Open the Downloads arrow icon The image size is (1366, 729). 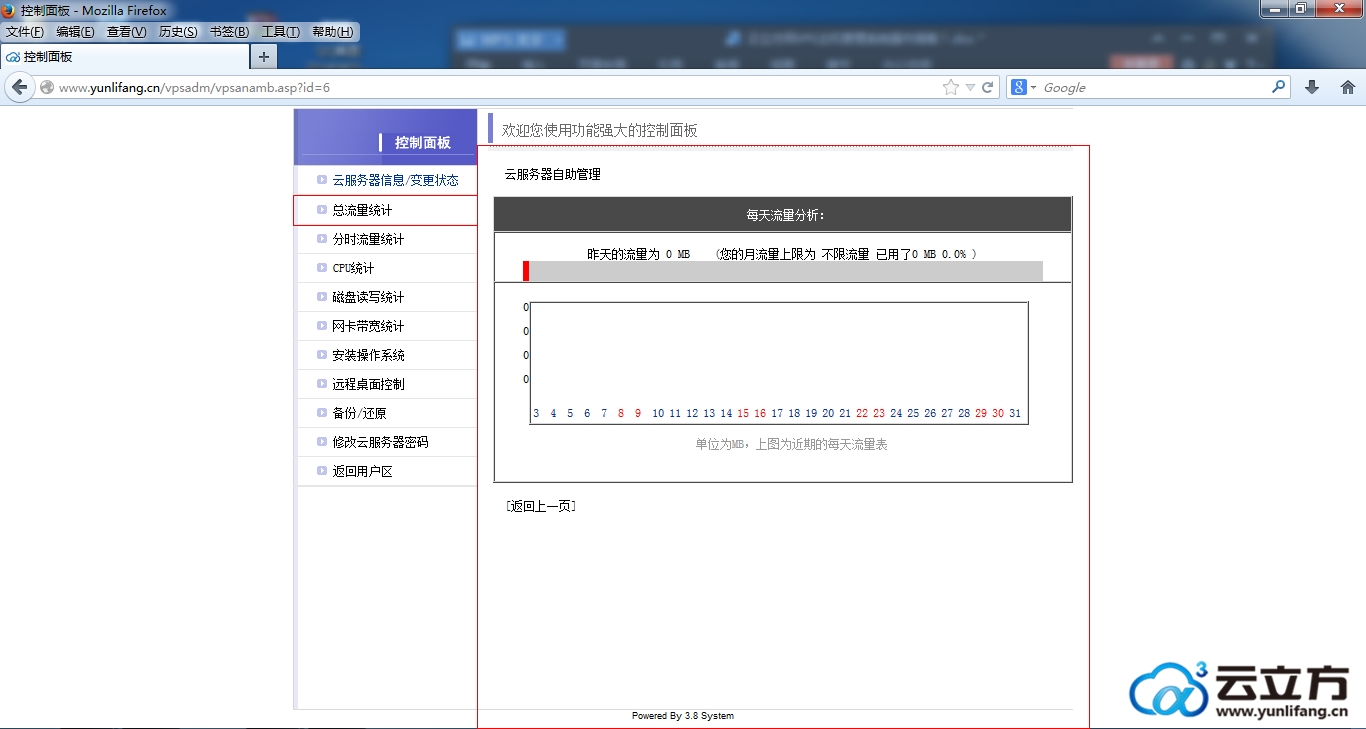[1312, 87]
